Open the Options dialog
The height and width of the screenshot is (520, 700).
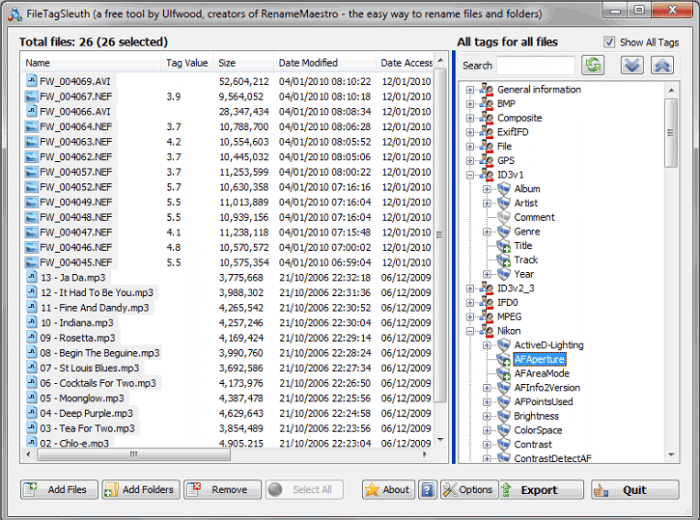click(x=467, y=490)
